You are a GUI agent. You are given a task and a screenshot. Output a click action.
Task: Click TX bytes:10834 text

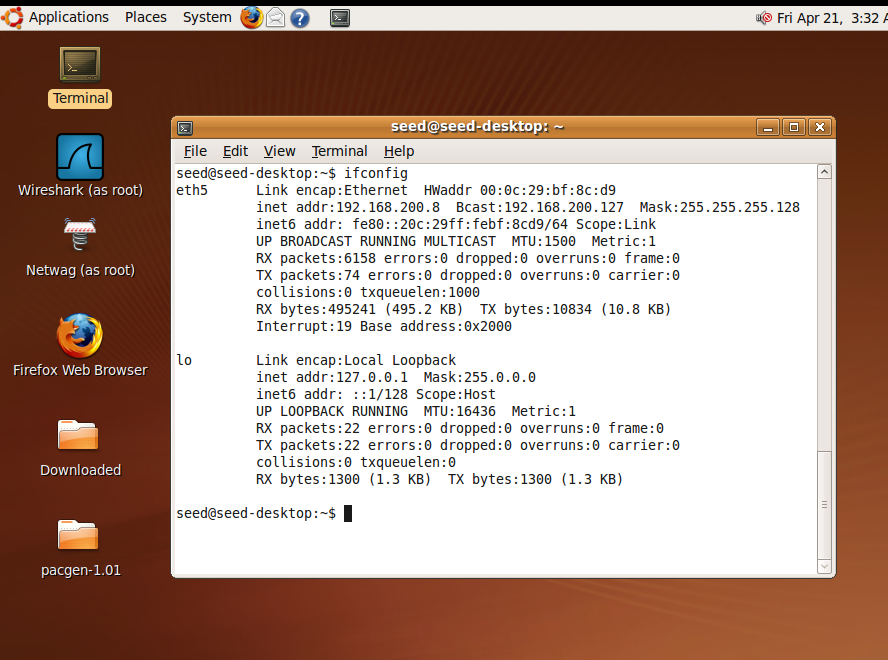point(535,309)
